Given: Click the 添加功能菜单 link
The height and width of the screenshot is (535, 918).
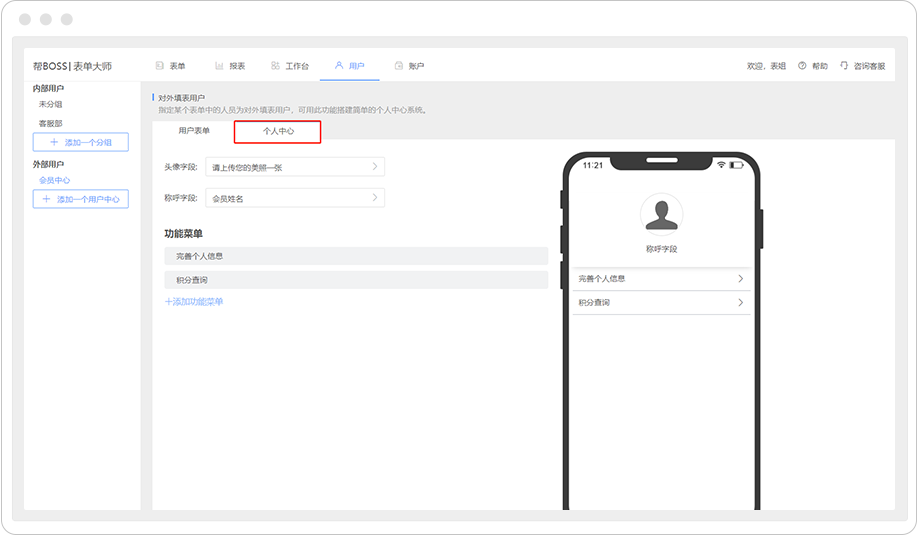Looking at the screenshot, I should 194,301.
